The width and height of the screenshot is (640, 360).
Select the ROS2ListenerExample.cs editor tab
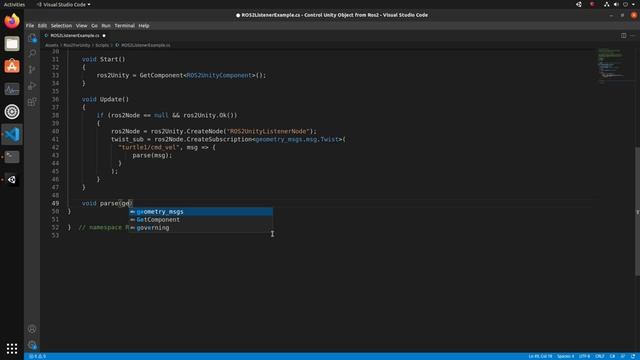(x=75, y=36)
